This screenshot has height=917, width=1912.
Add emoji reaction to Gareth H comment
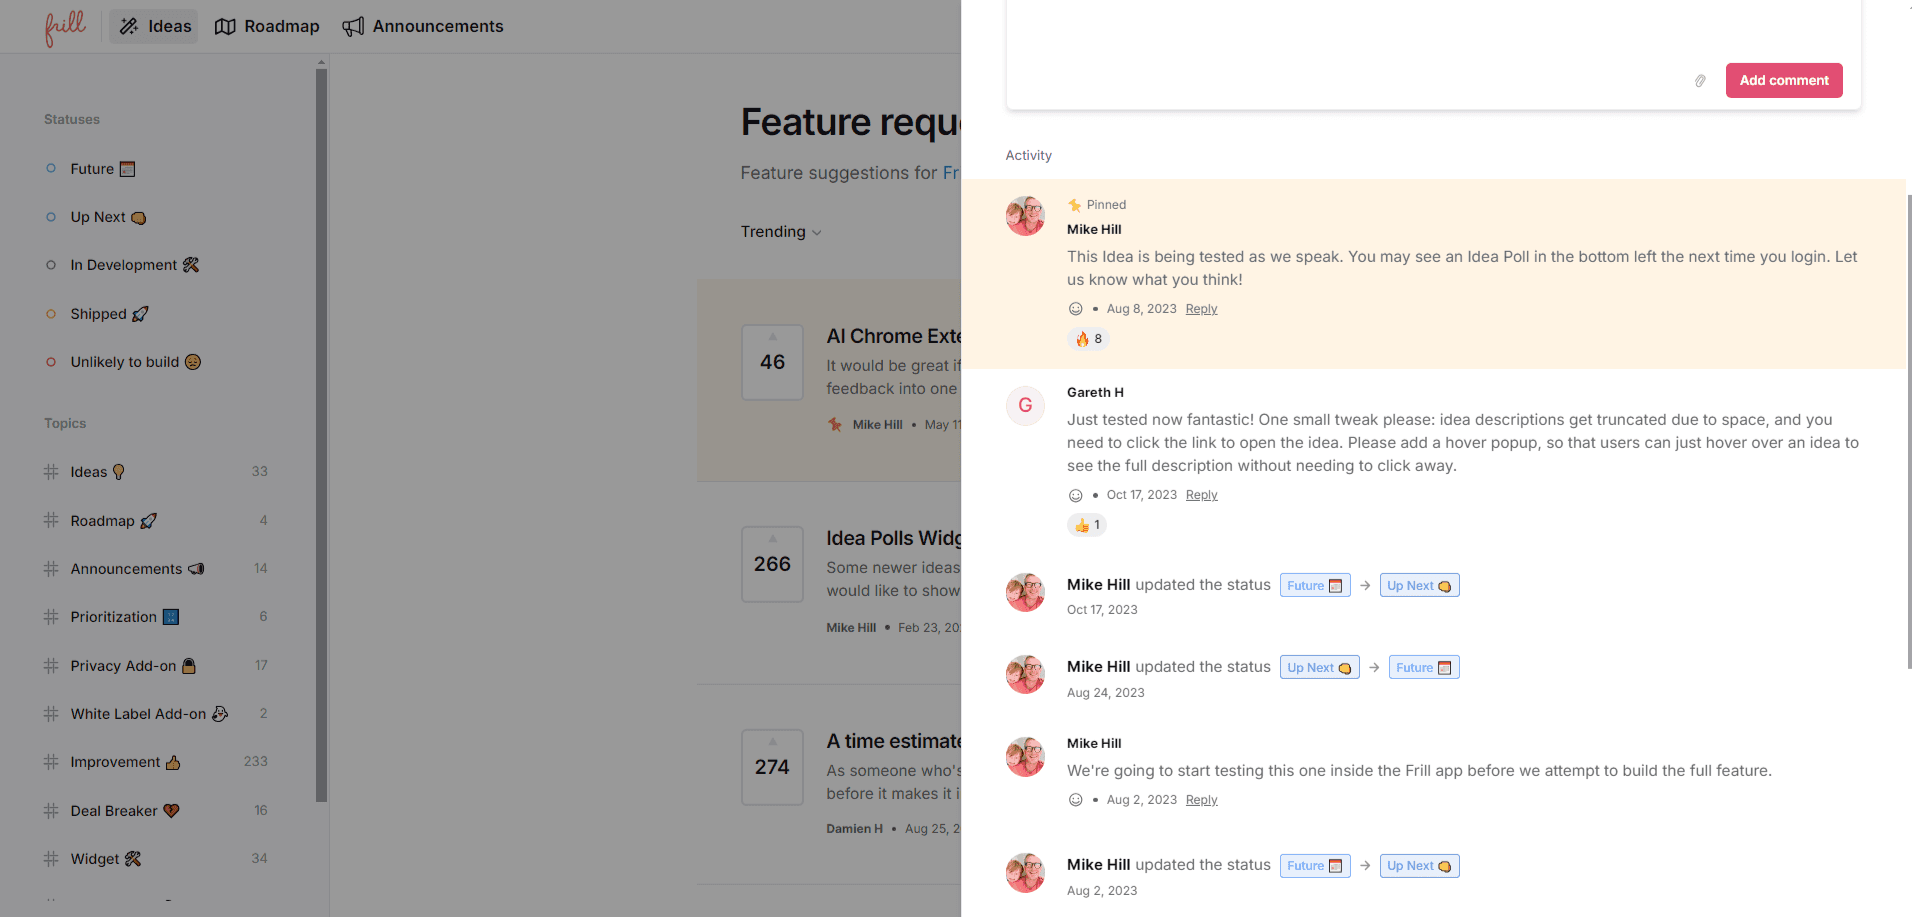(x=1076, y=495)
